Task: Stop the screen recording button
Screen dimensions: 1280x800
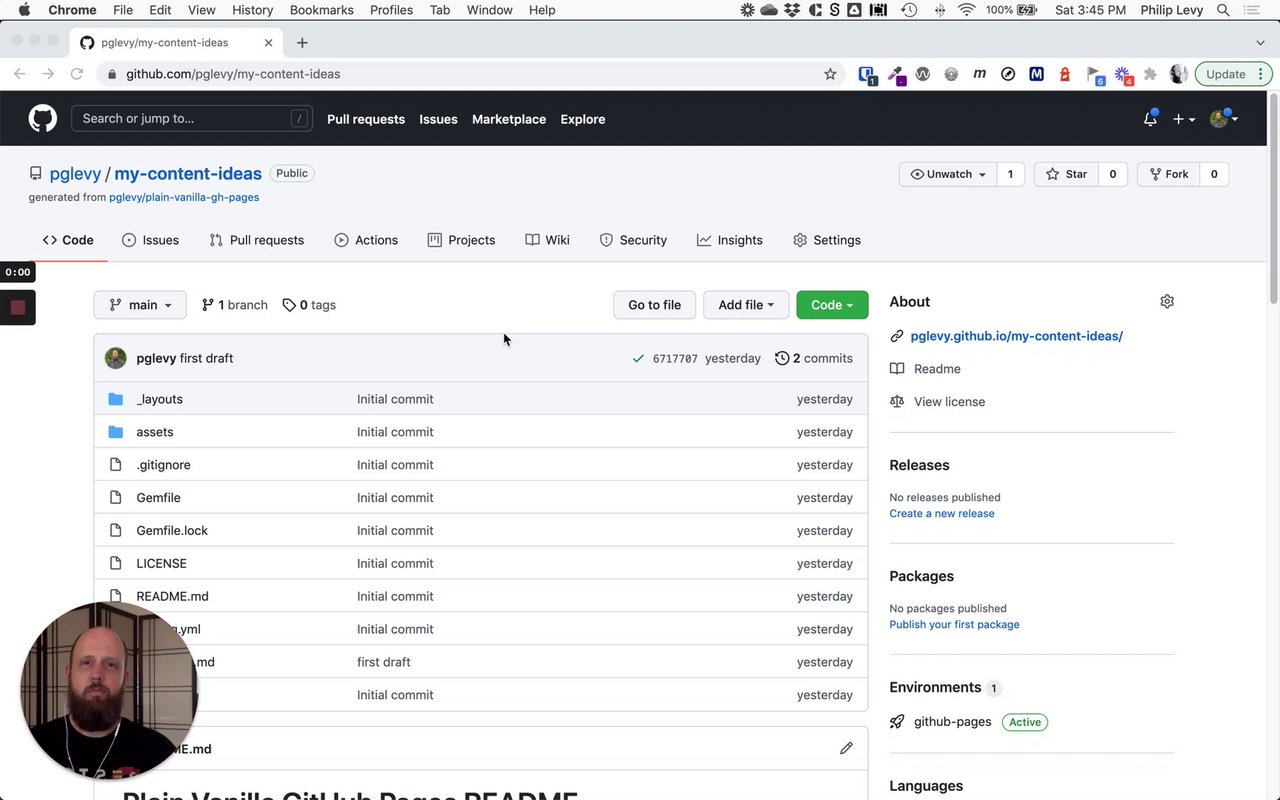Action: (17, 307)
